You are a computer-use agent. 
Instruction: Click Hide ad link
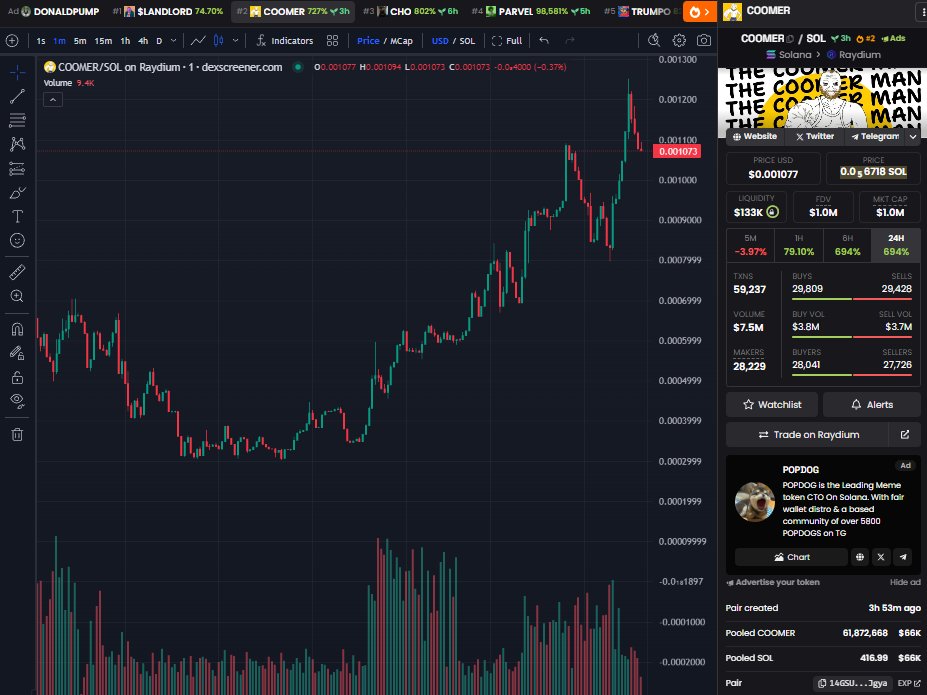click(x=905, y=582)
